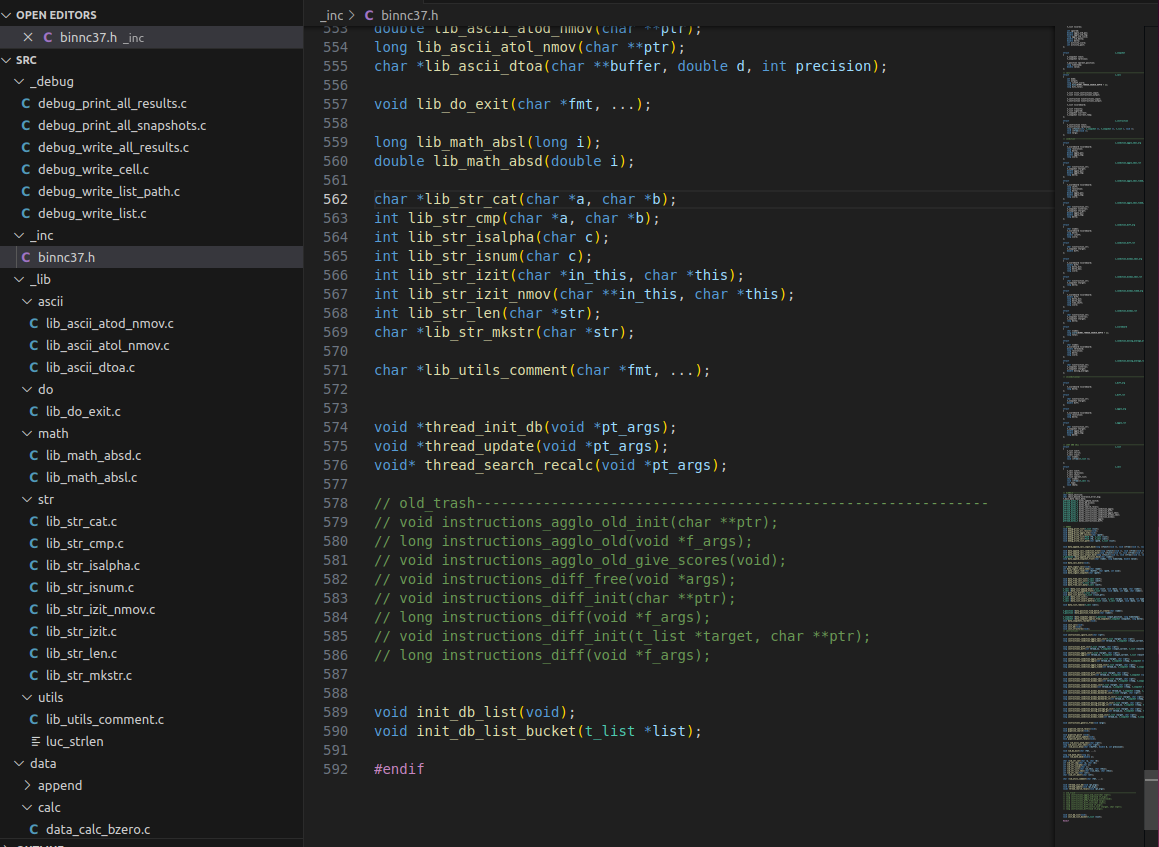Image resolution: width=1159 pixels, height=847 pixels.
Task: Click line number 574 in the gutter
Action: click(335, 427)
